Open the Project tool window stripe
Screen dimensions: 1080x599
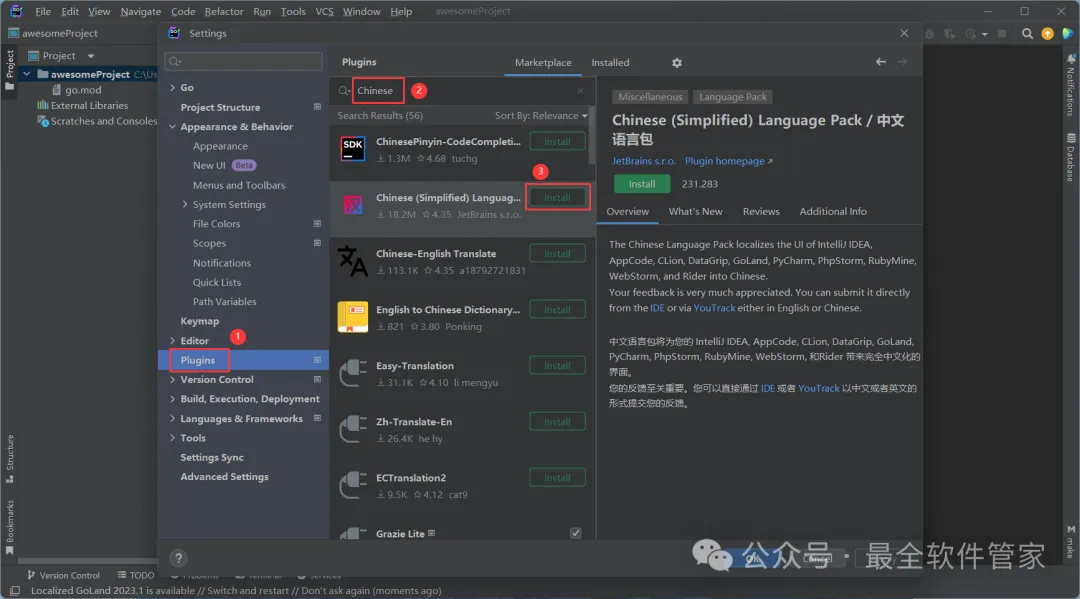pos(10,70)
